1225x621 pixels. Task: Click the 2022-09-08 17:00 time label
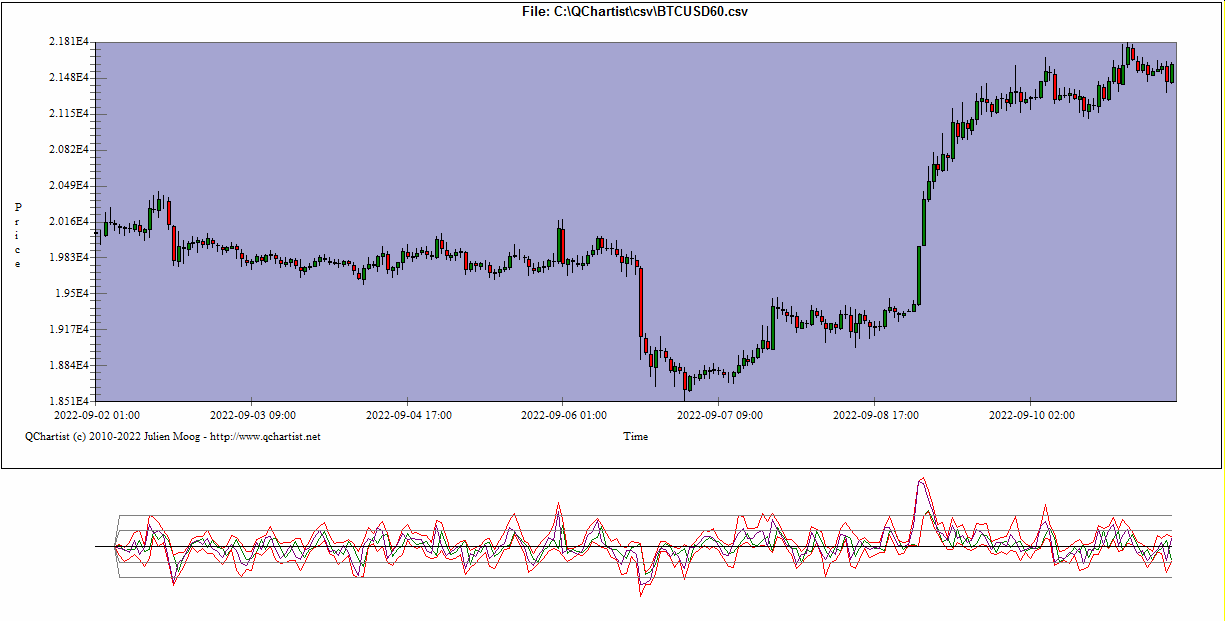click(876, 414)
